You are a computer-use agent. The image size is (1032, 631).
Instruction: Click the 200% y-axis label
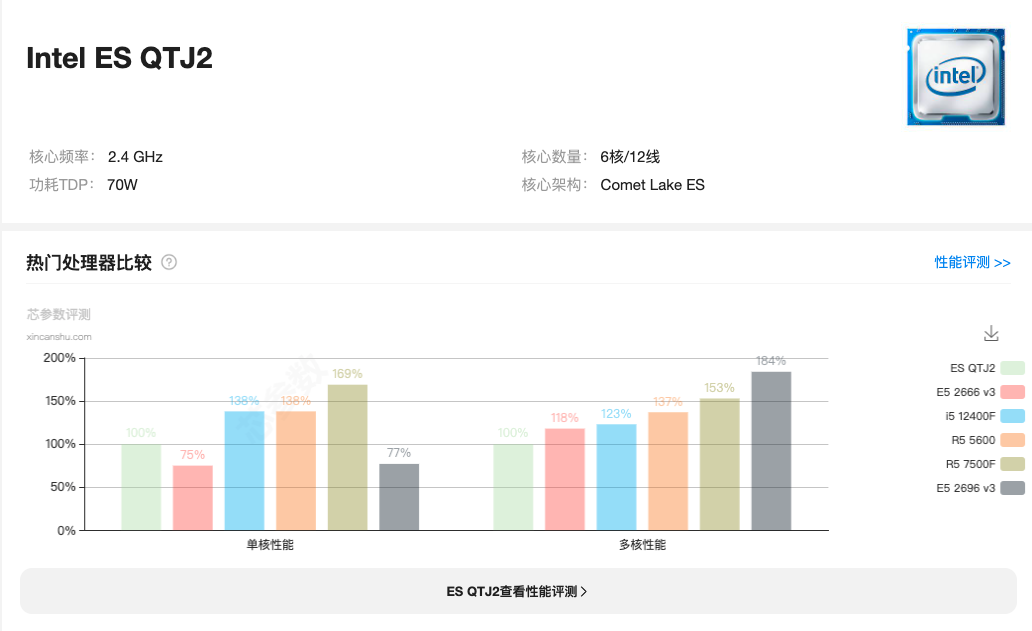(59, 358)
